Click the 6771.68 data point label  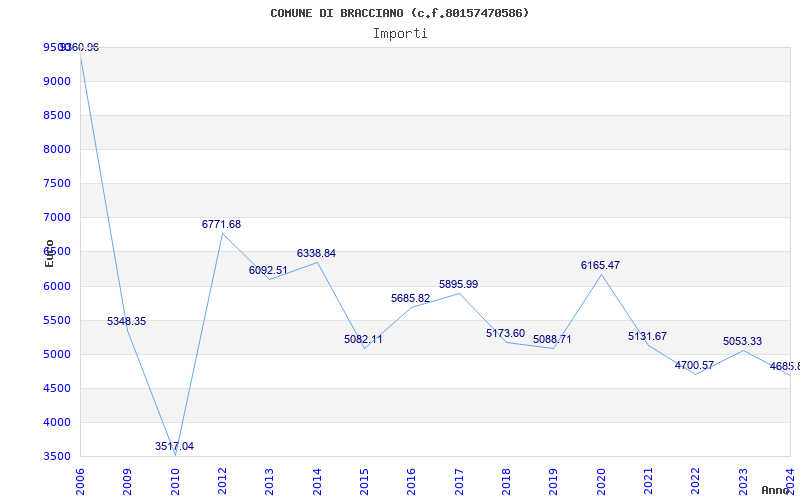(x=221, y=224)
